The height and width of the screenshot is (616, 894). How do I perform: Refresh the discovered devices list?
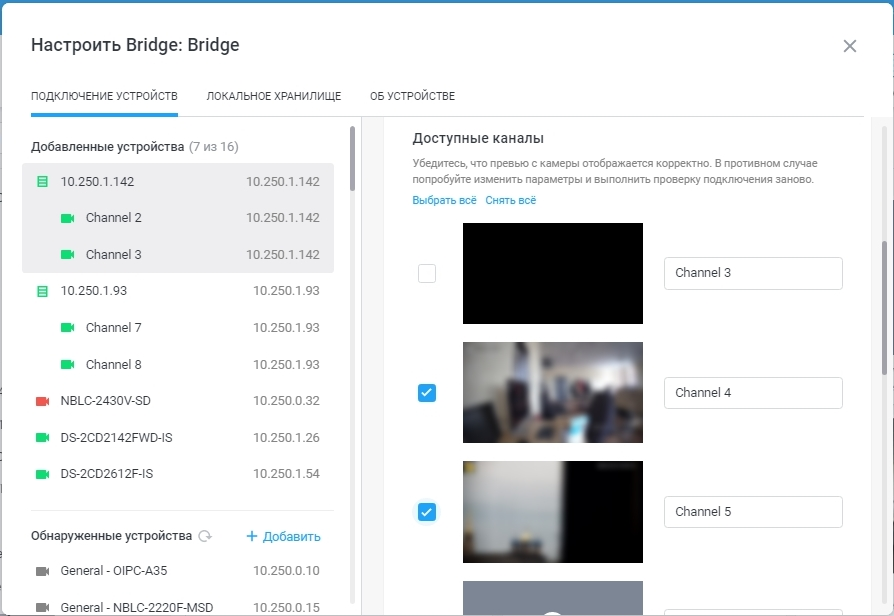click(205, 536)
